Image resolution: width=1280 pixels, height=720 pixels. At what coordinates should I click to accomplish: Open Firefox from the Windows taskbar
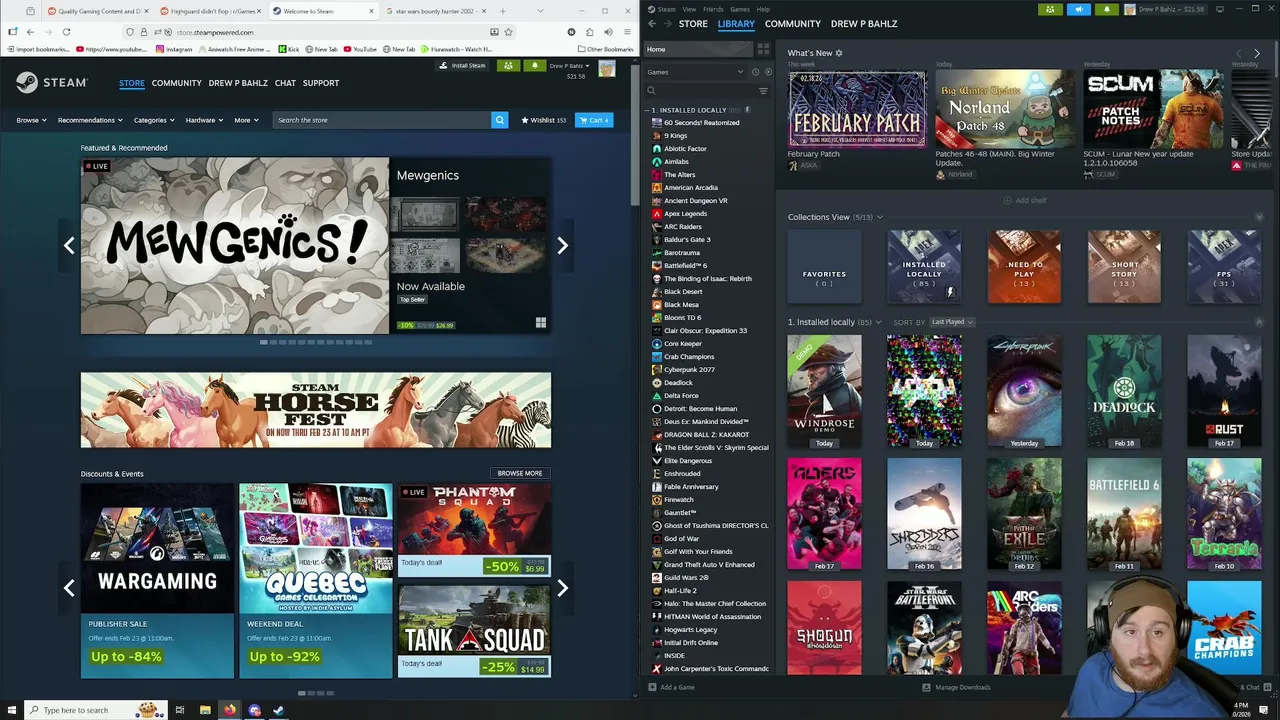[x=229, y=710]
